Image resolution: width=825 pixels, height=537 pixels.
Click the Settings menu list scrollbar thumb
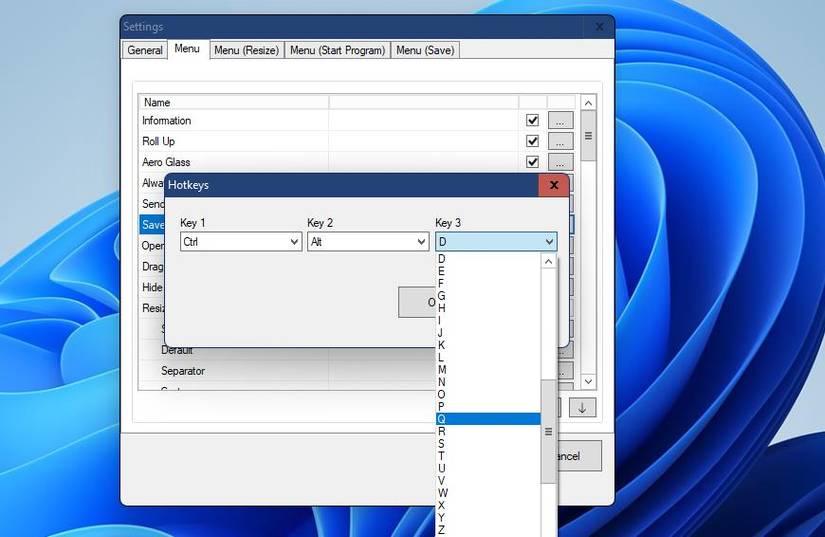click(588, 136)
